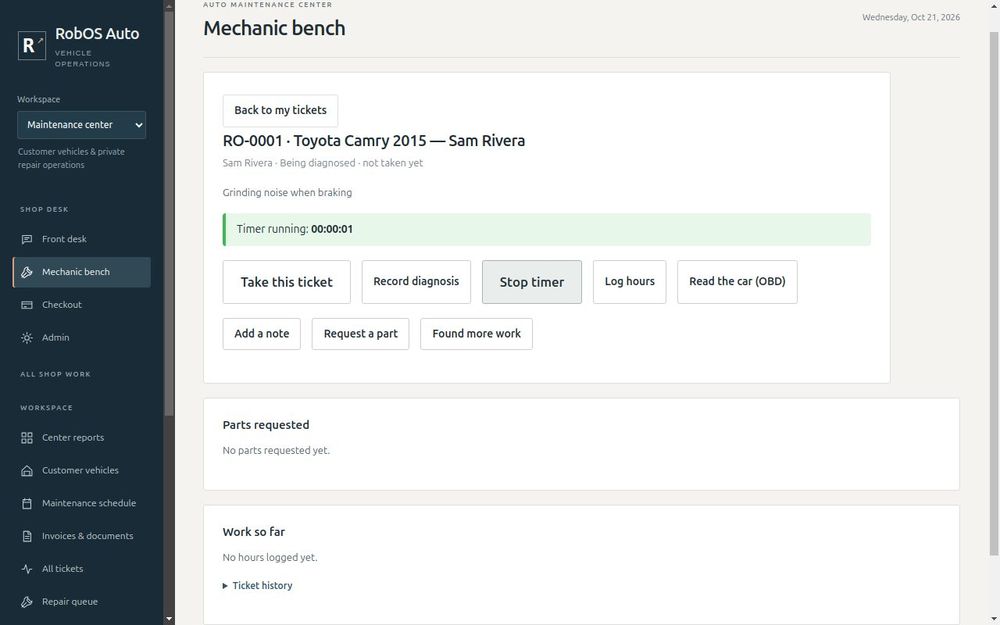Click the sidebar scrollbar down arrow
1000x625 pixels.
[x=169, y=619]
